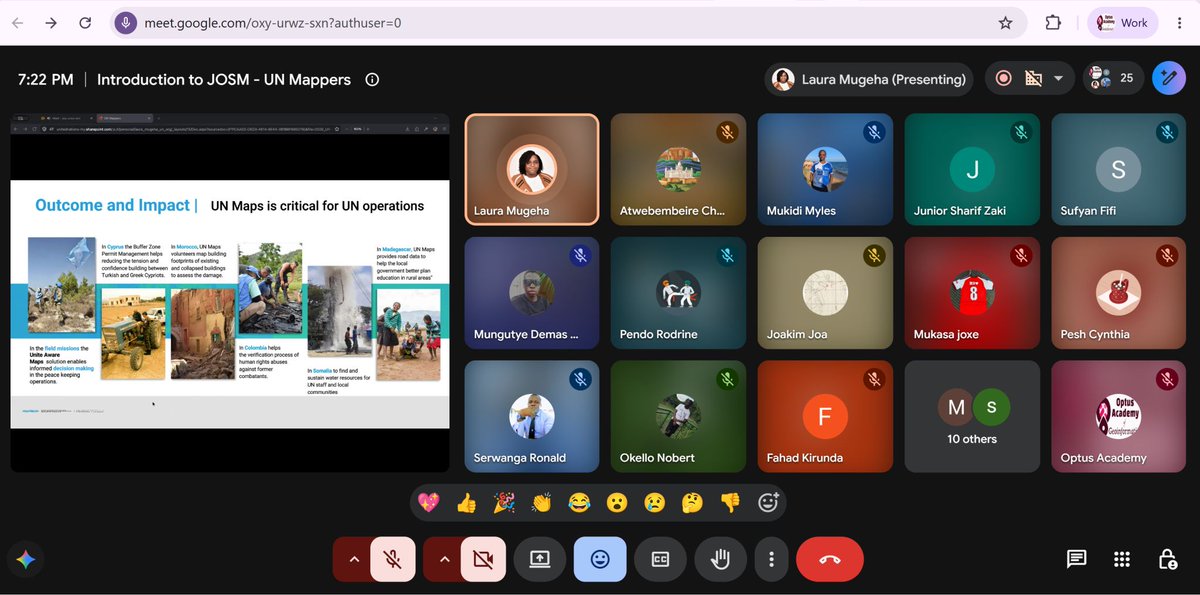Select Junior Sharif Zaki participant tile
The image size is (1200, 595).
[972, 169]
